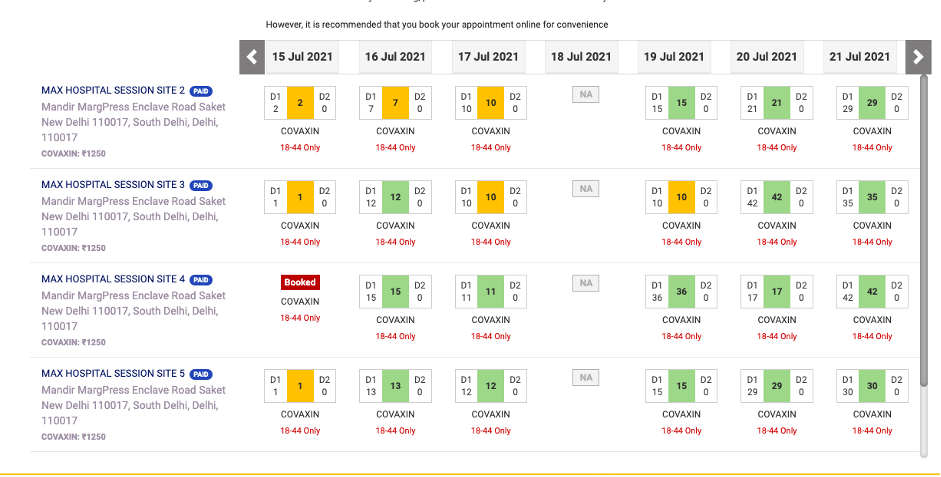Click PAID badge for Session Site 2
The height and width of the screenshot is (477, 941).
(201, 91)
